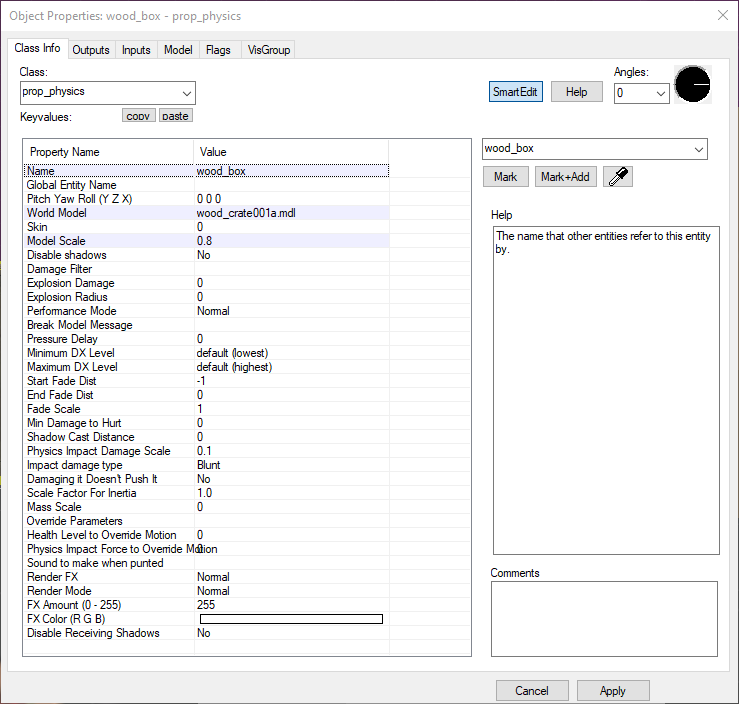This screenshot has height=704, width=739.
Task: Select the Render Mode property row
Action: (x=206, y=591)
